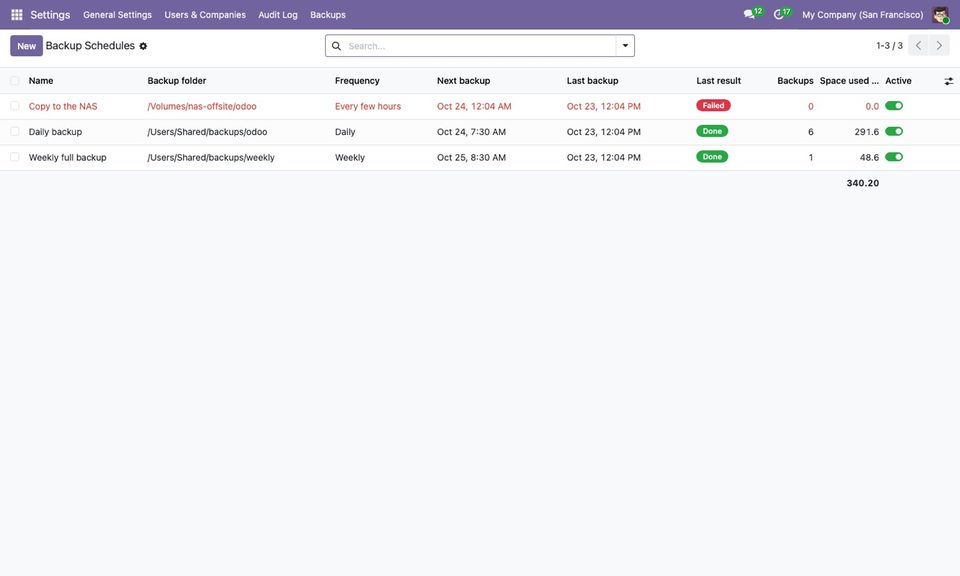960x576 pixels.
Task: Open the Backups menu
Action: [328, 15]
